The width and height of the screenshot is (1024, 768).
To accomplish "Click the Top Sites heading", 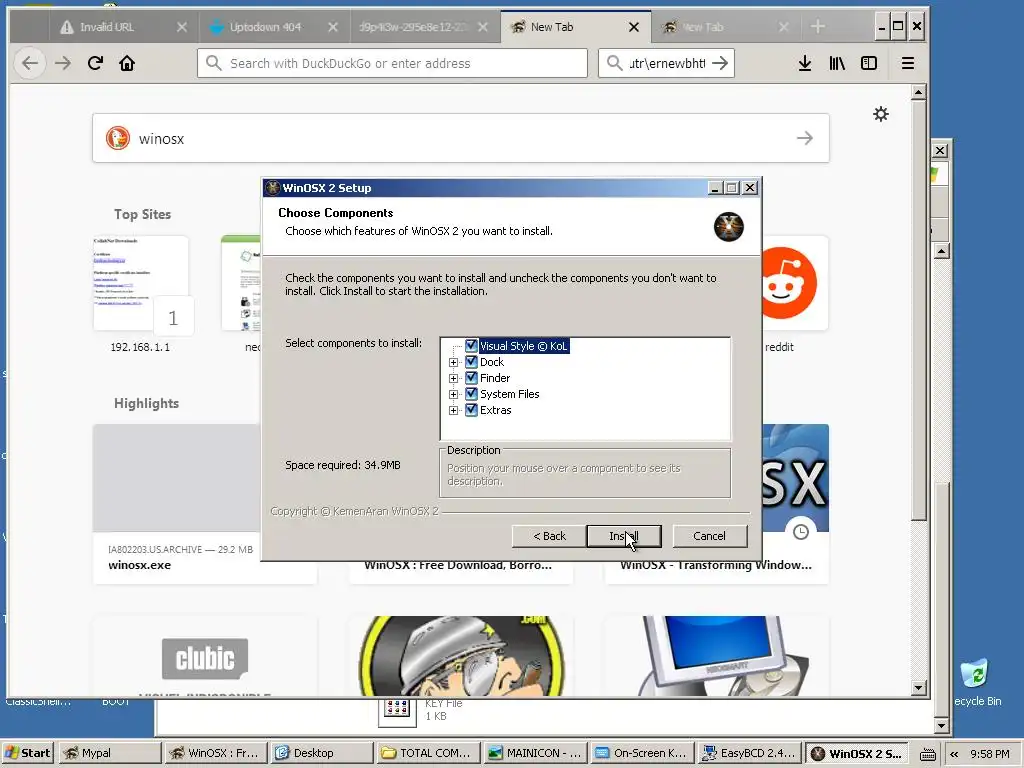I will point(142,214).
